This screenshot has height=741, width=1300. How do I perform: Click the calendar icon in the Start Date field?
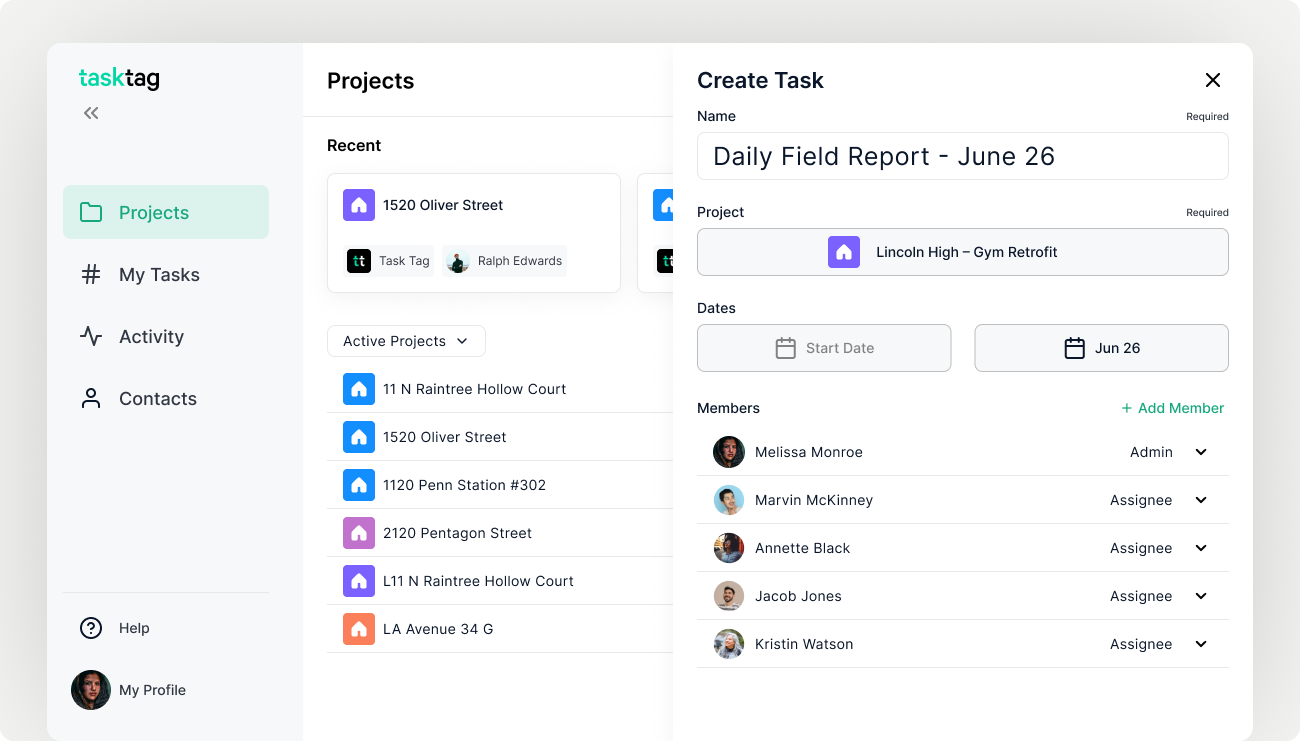coord(785,347)
